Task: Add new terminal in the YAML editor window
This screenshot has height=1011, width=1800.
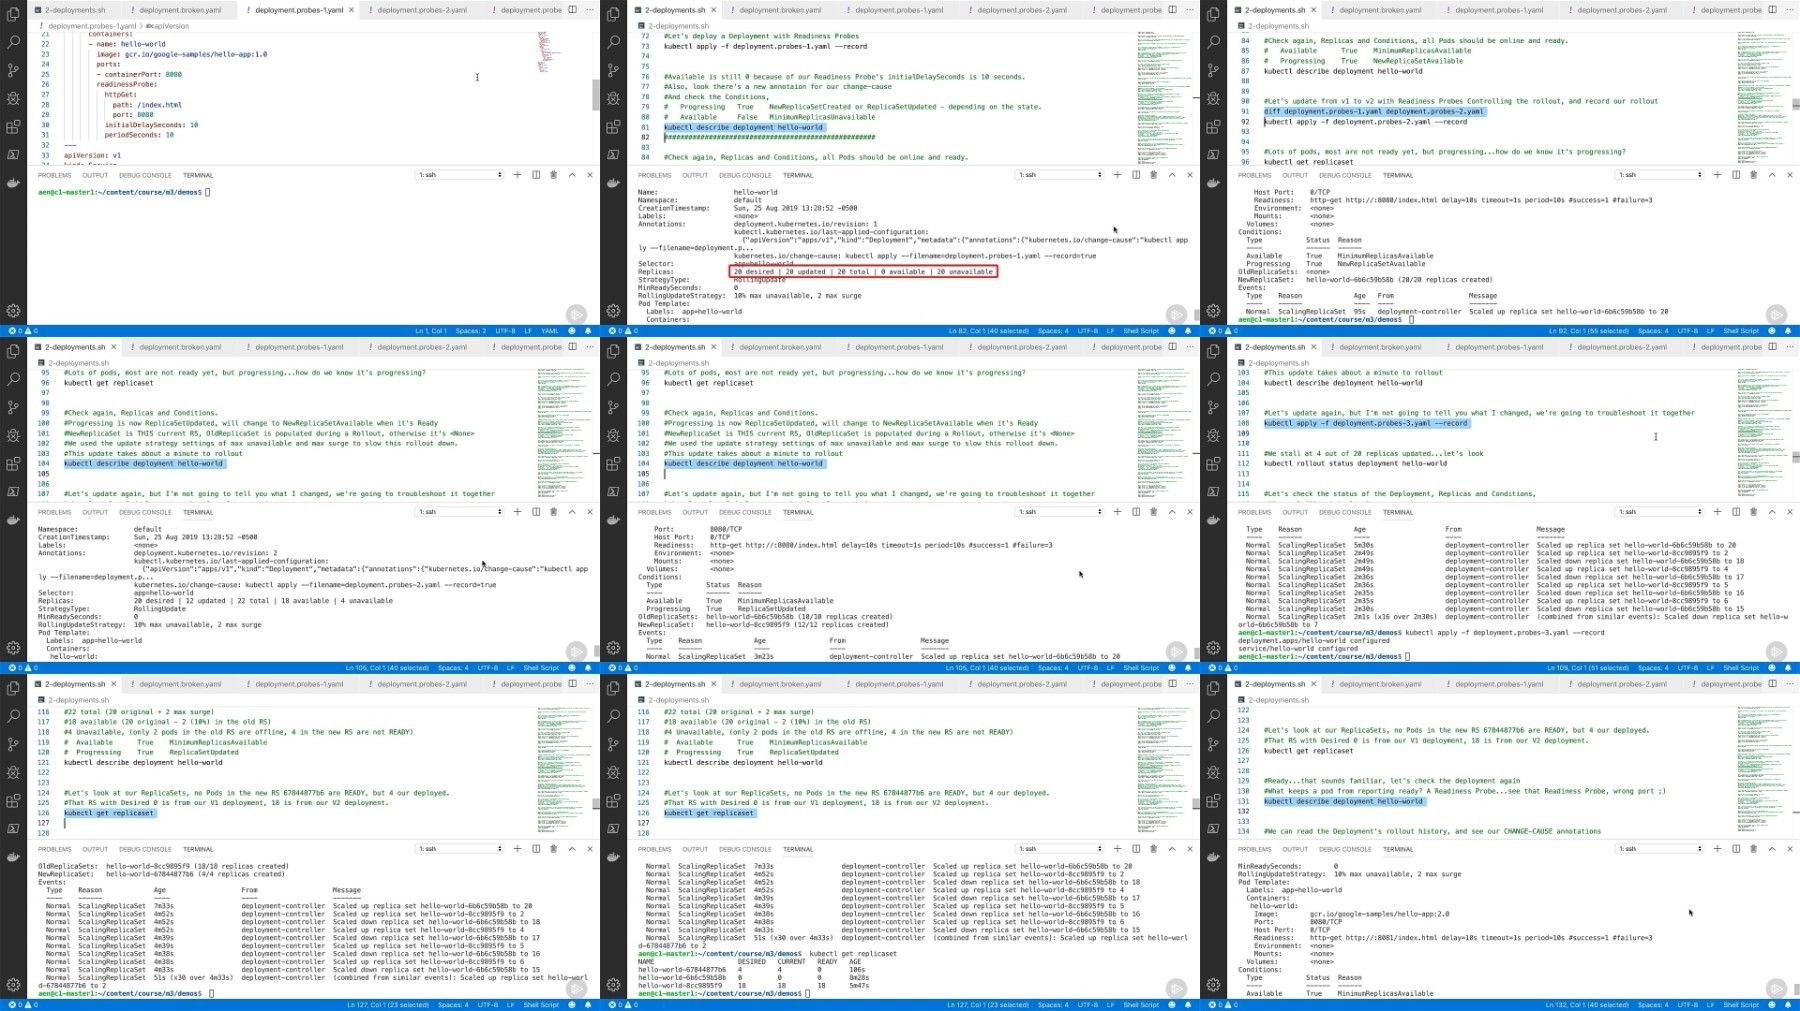Action: 517,175
